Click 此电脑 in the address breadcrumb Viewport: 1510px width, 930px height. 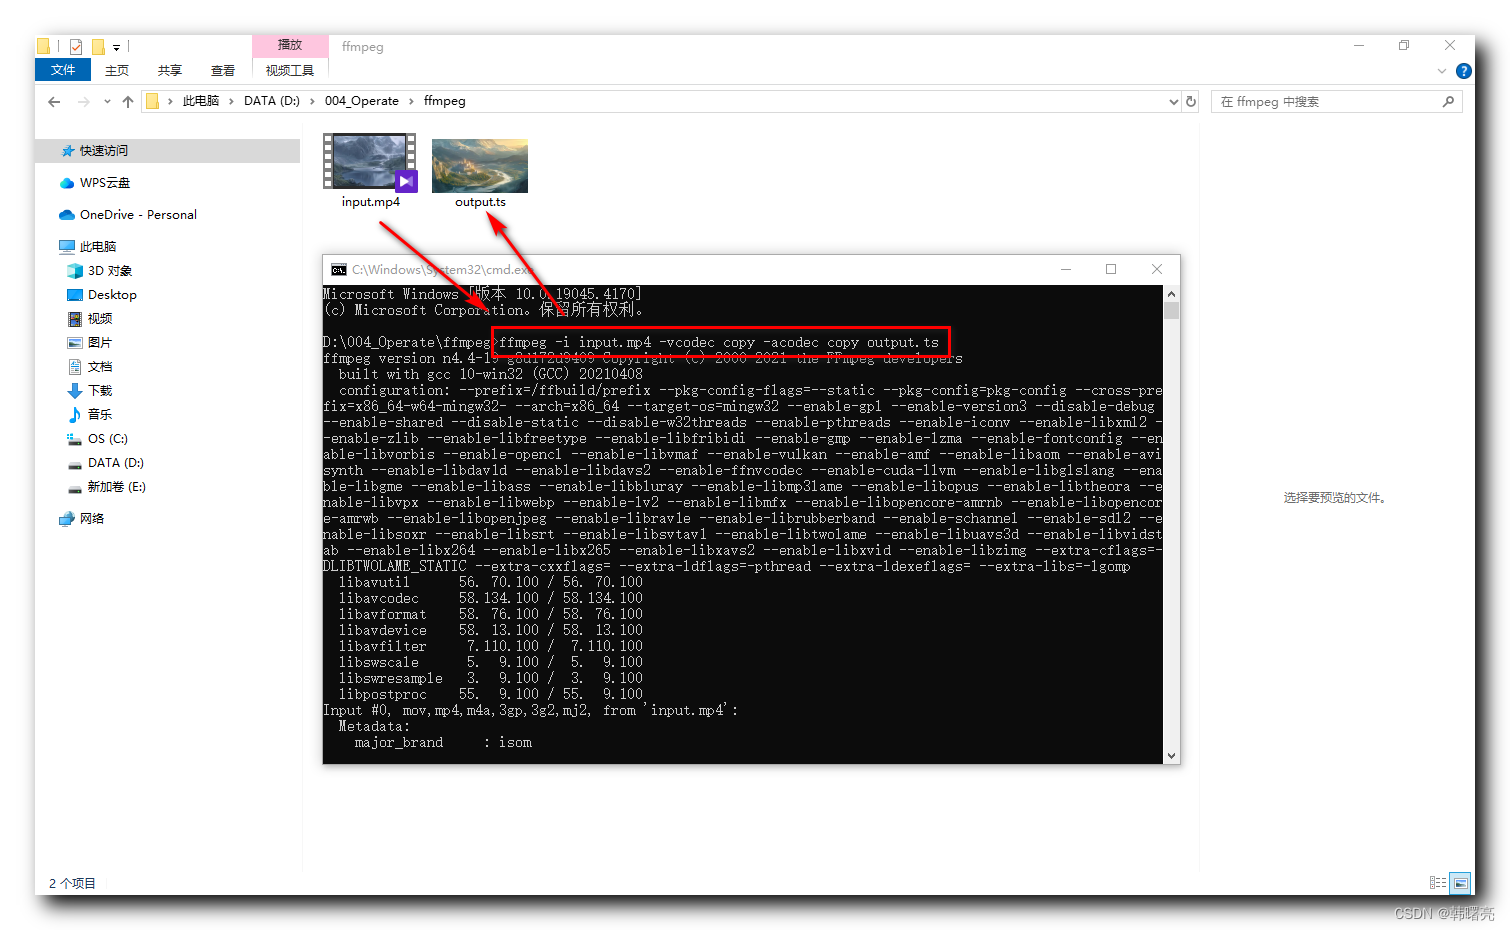[201, 101]
